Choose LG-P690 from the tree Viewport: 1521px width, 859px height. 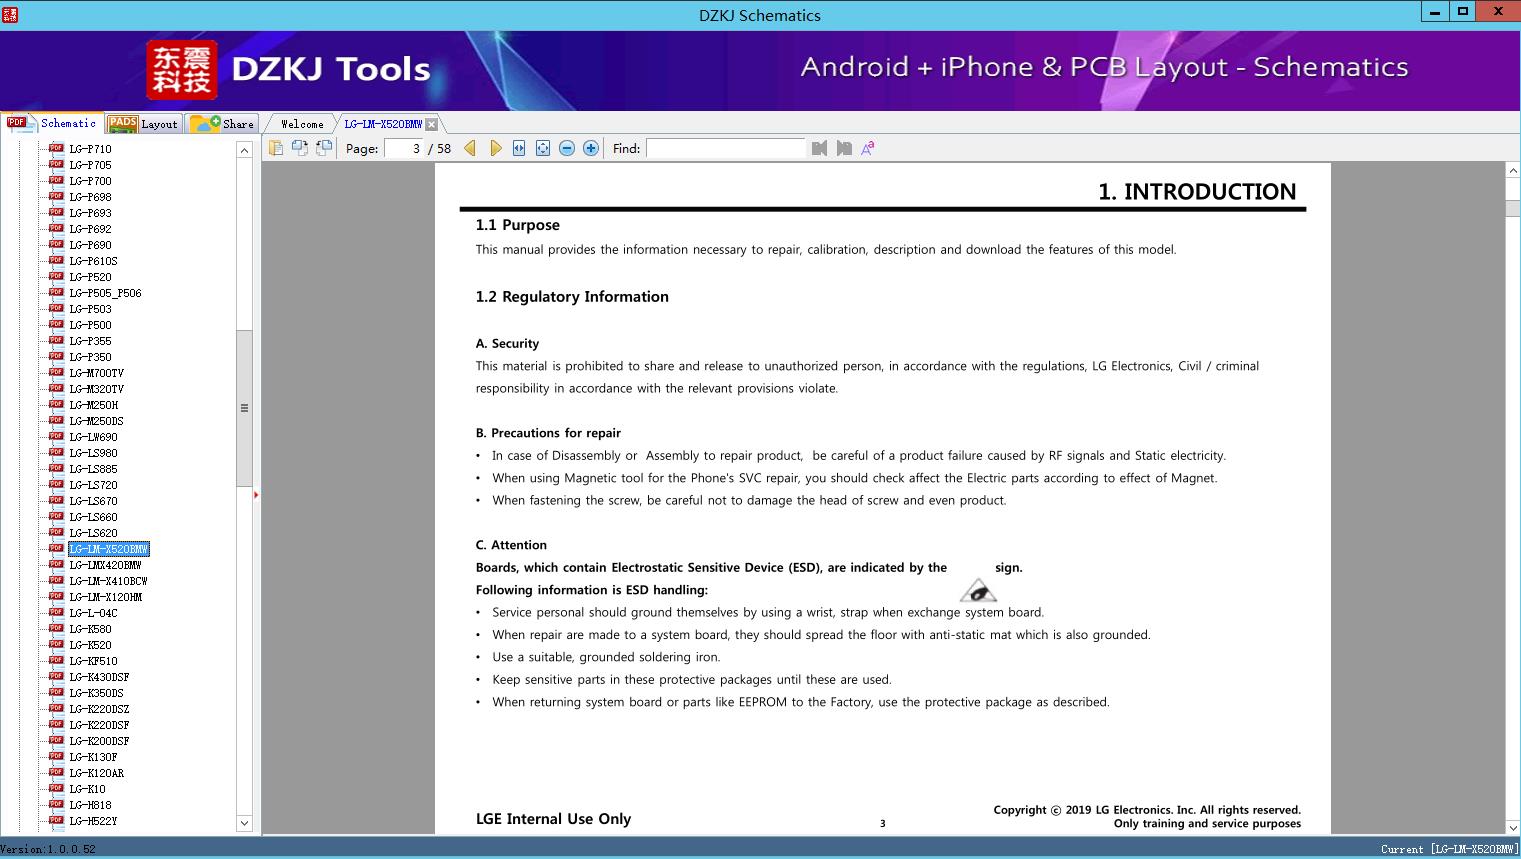tap(90, 245)
